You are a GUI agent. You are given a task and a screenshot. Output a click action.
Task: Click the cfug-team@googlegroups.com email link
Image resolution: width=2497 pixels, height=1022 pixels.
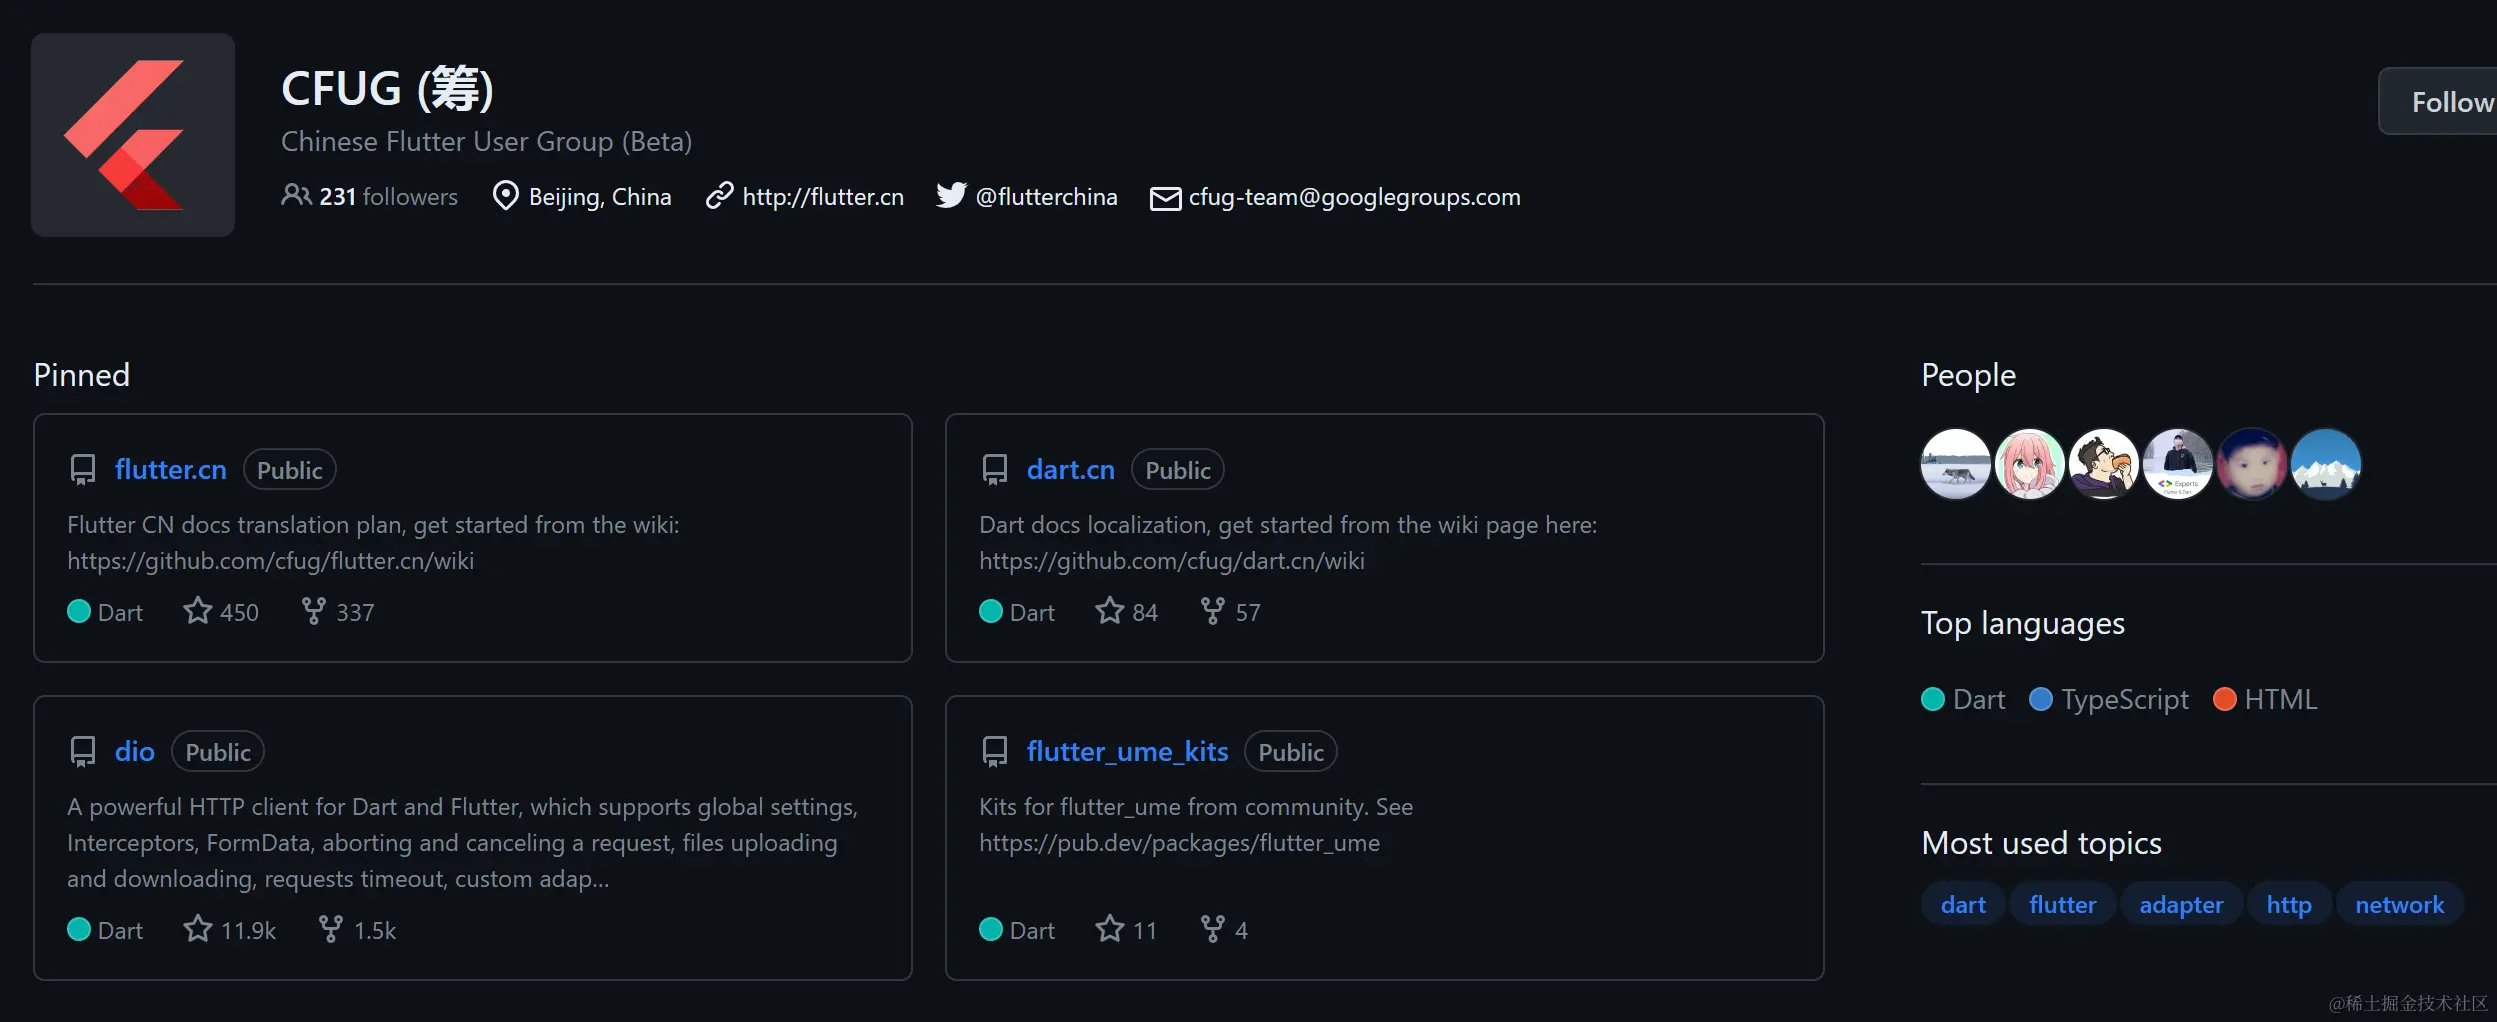[x=1354, y=197]
